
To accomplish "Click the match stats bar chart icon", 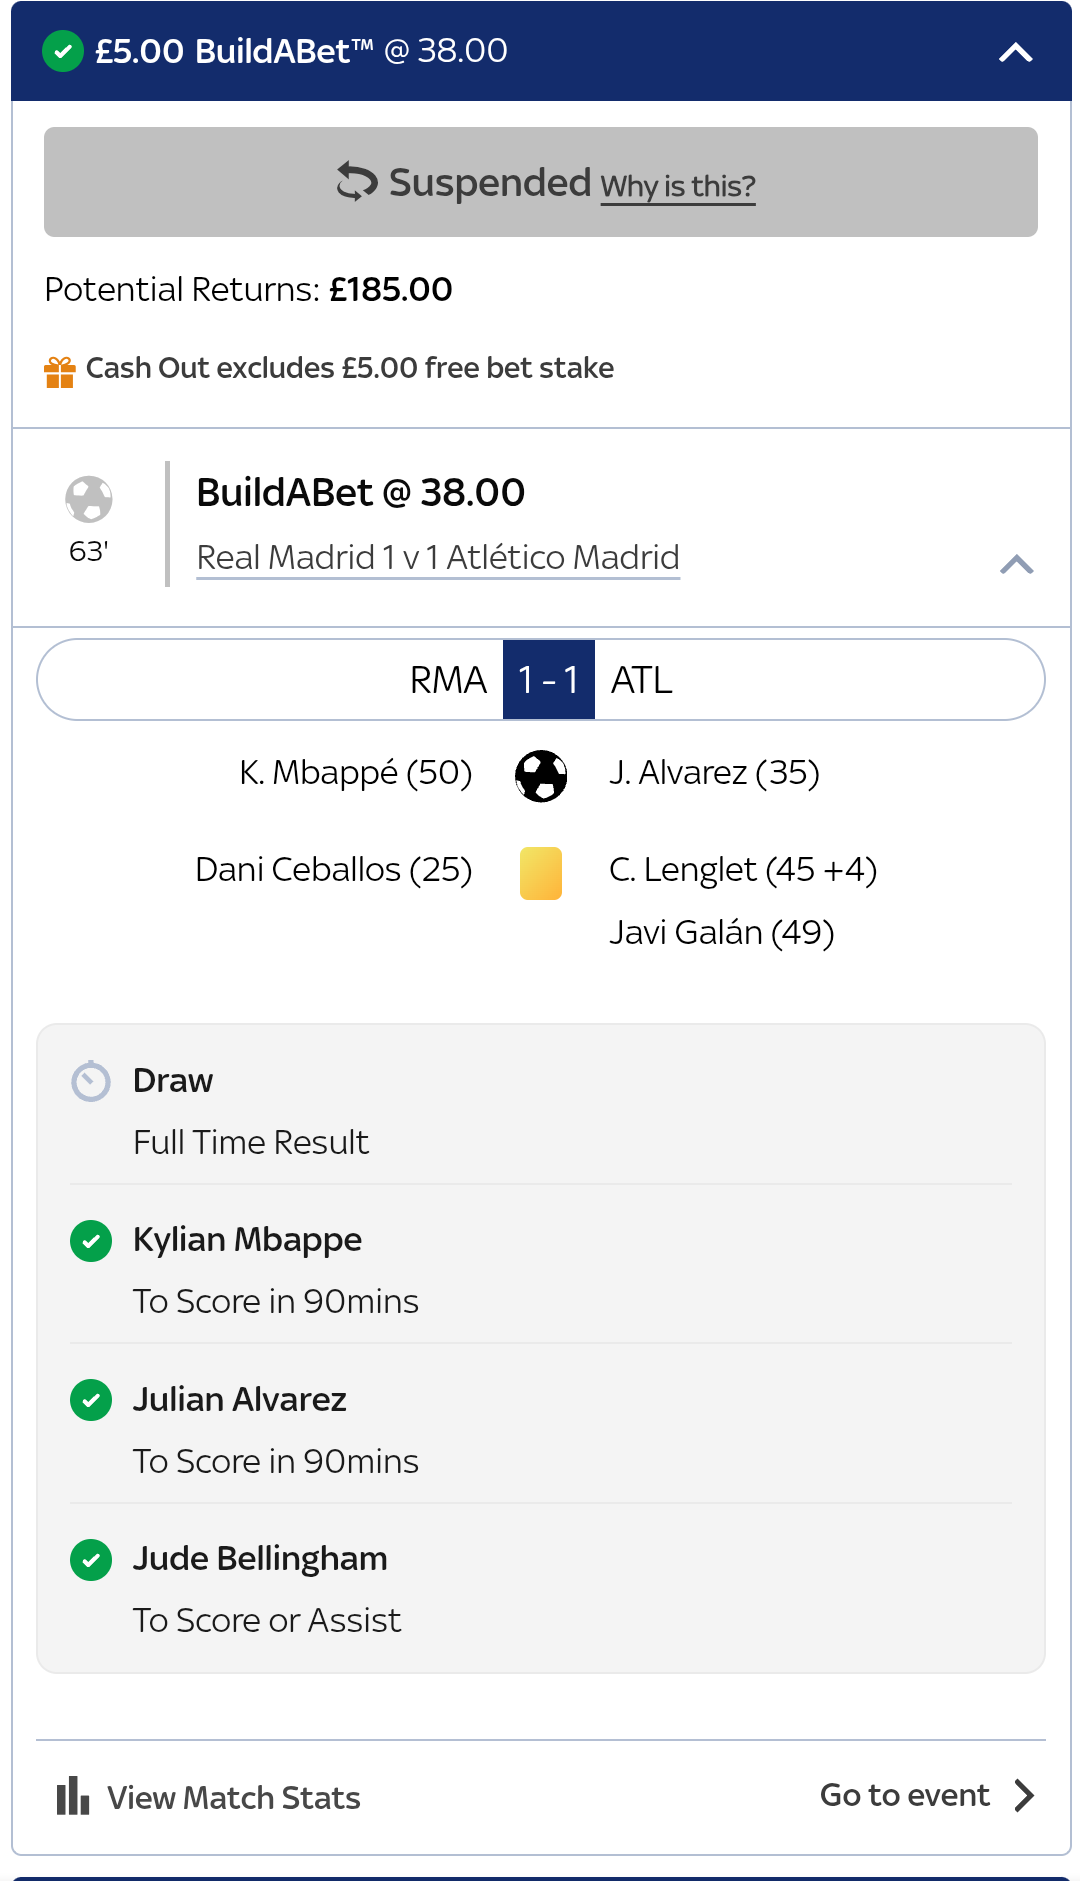I will click(x=73, y=1796).
